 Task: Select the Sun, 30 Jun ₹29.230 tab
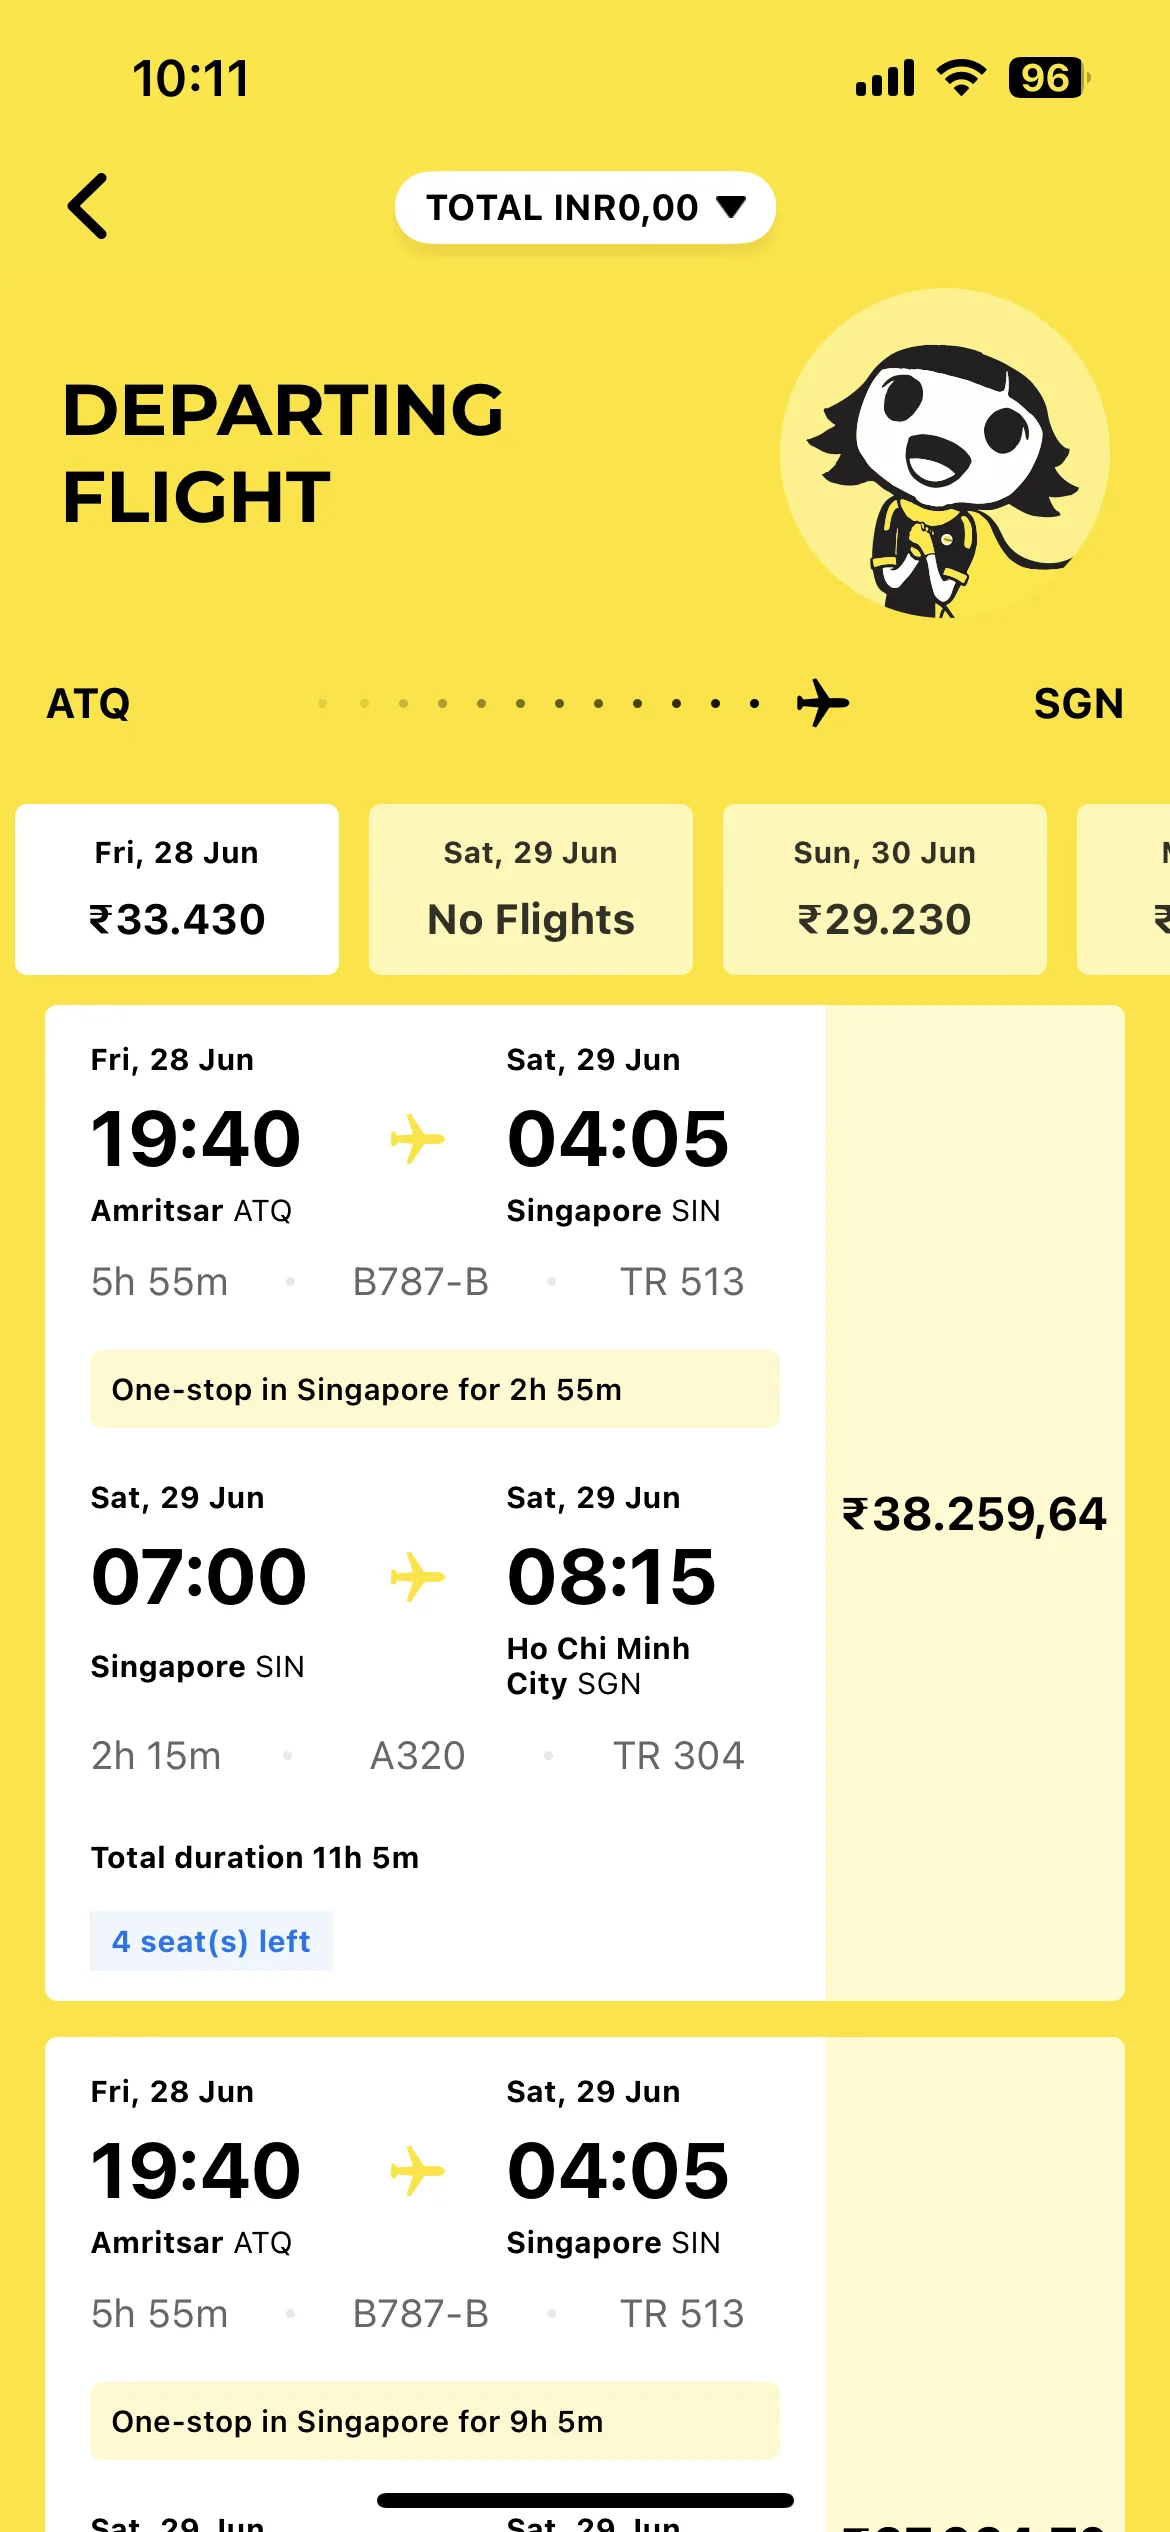(885, 889)
